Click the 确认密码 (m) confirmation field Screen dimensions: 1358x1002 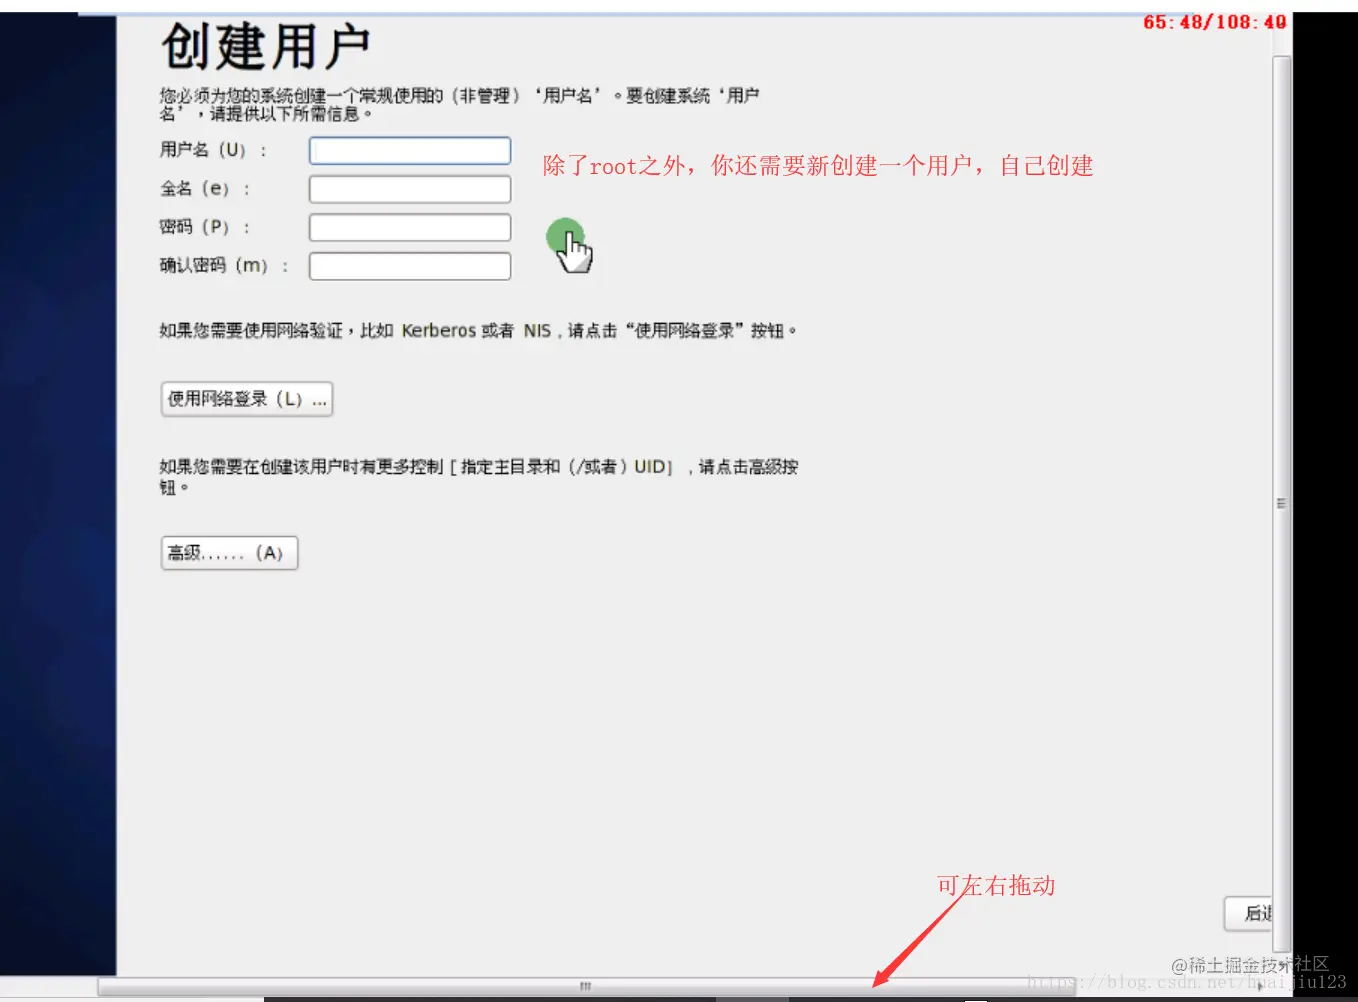[x=409, y=265]
